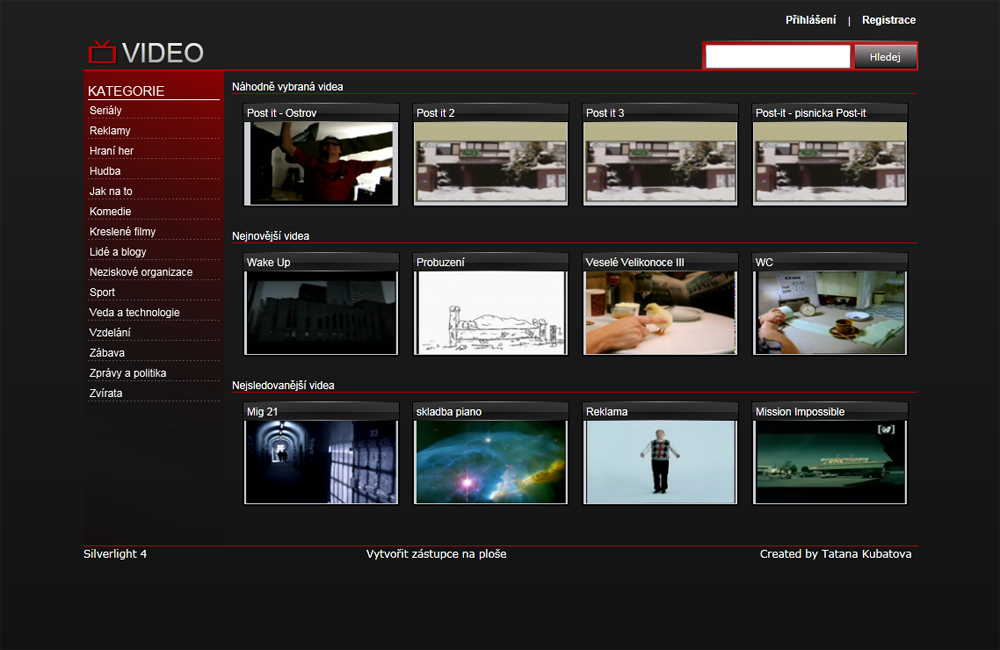Image resolution: width=1000 pixels, height=650 pixels.
Task: Select the Hudba category
Action: (x=105, y=171)
